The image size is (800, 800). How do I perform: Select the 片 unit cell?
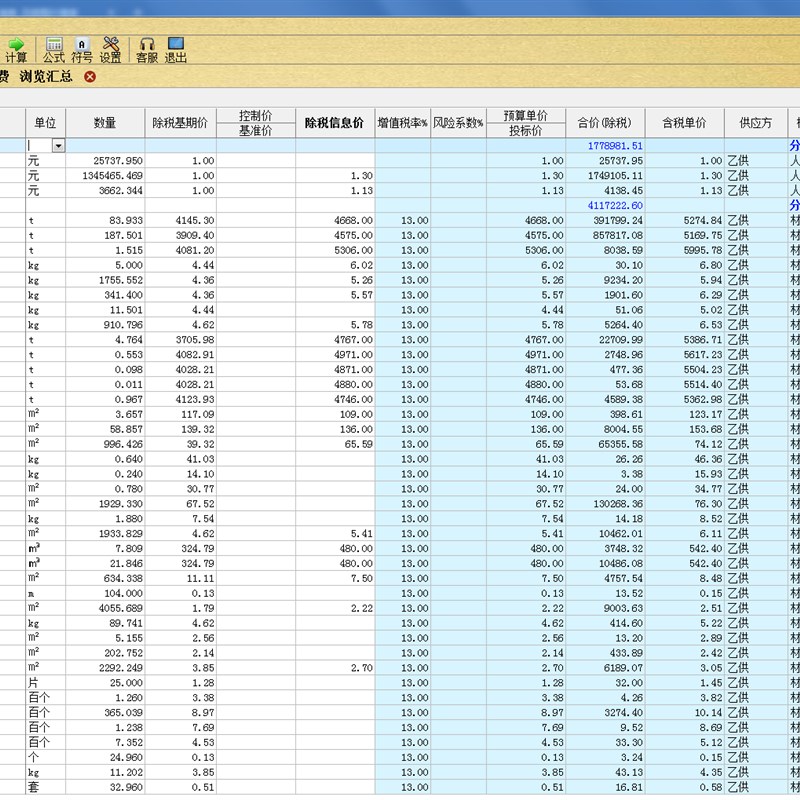[45, 683]
